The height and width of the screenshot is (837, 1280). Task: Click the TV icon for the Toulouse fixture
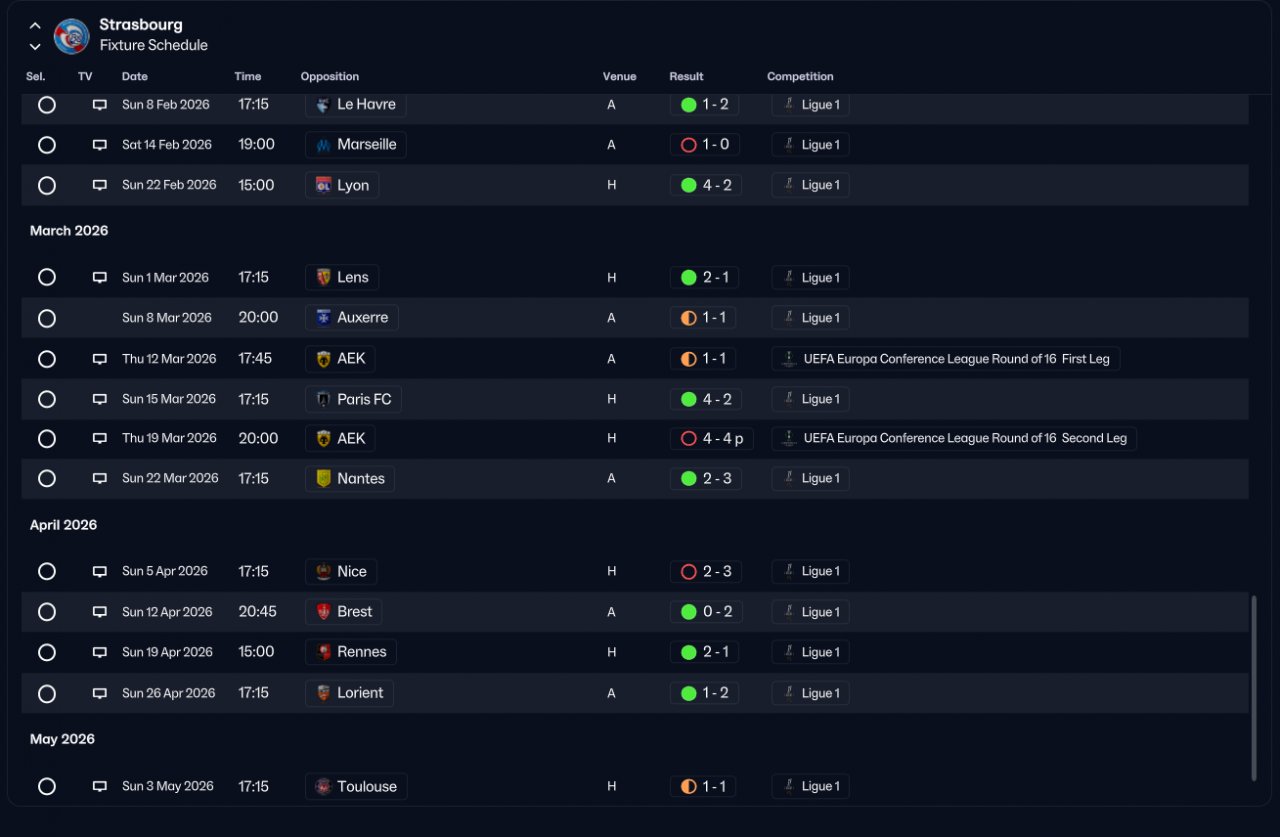(x=100, y=787)
